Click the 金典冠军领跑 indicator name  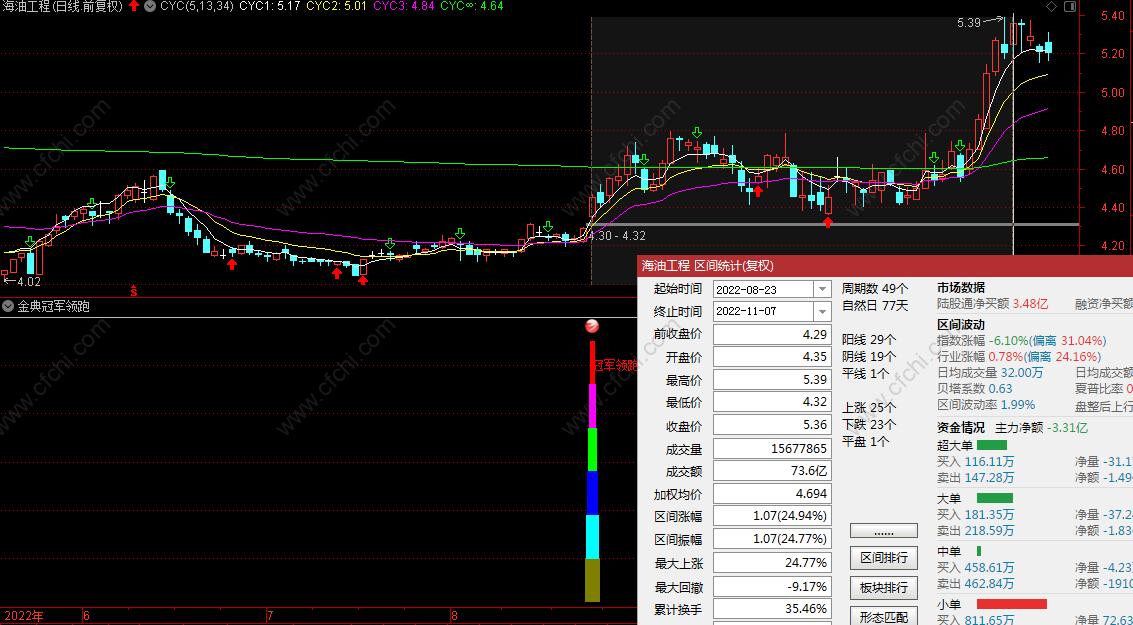click(53, 306)
